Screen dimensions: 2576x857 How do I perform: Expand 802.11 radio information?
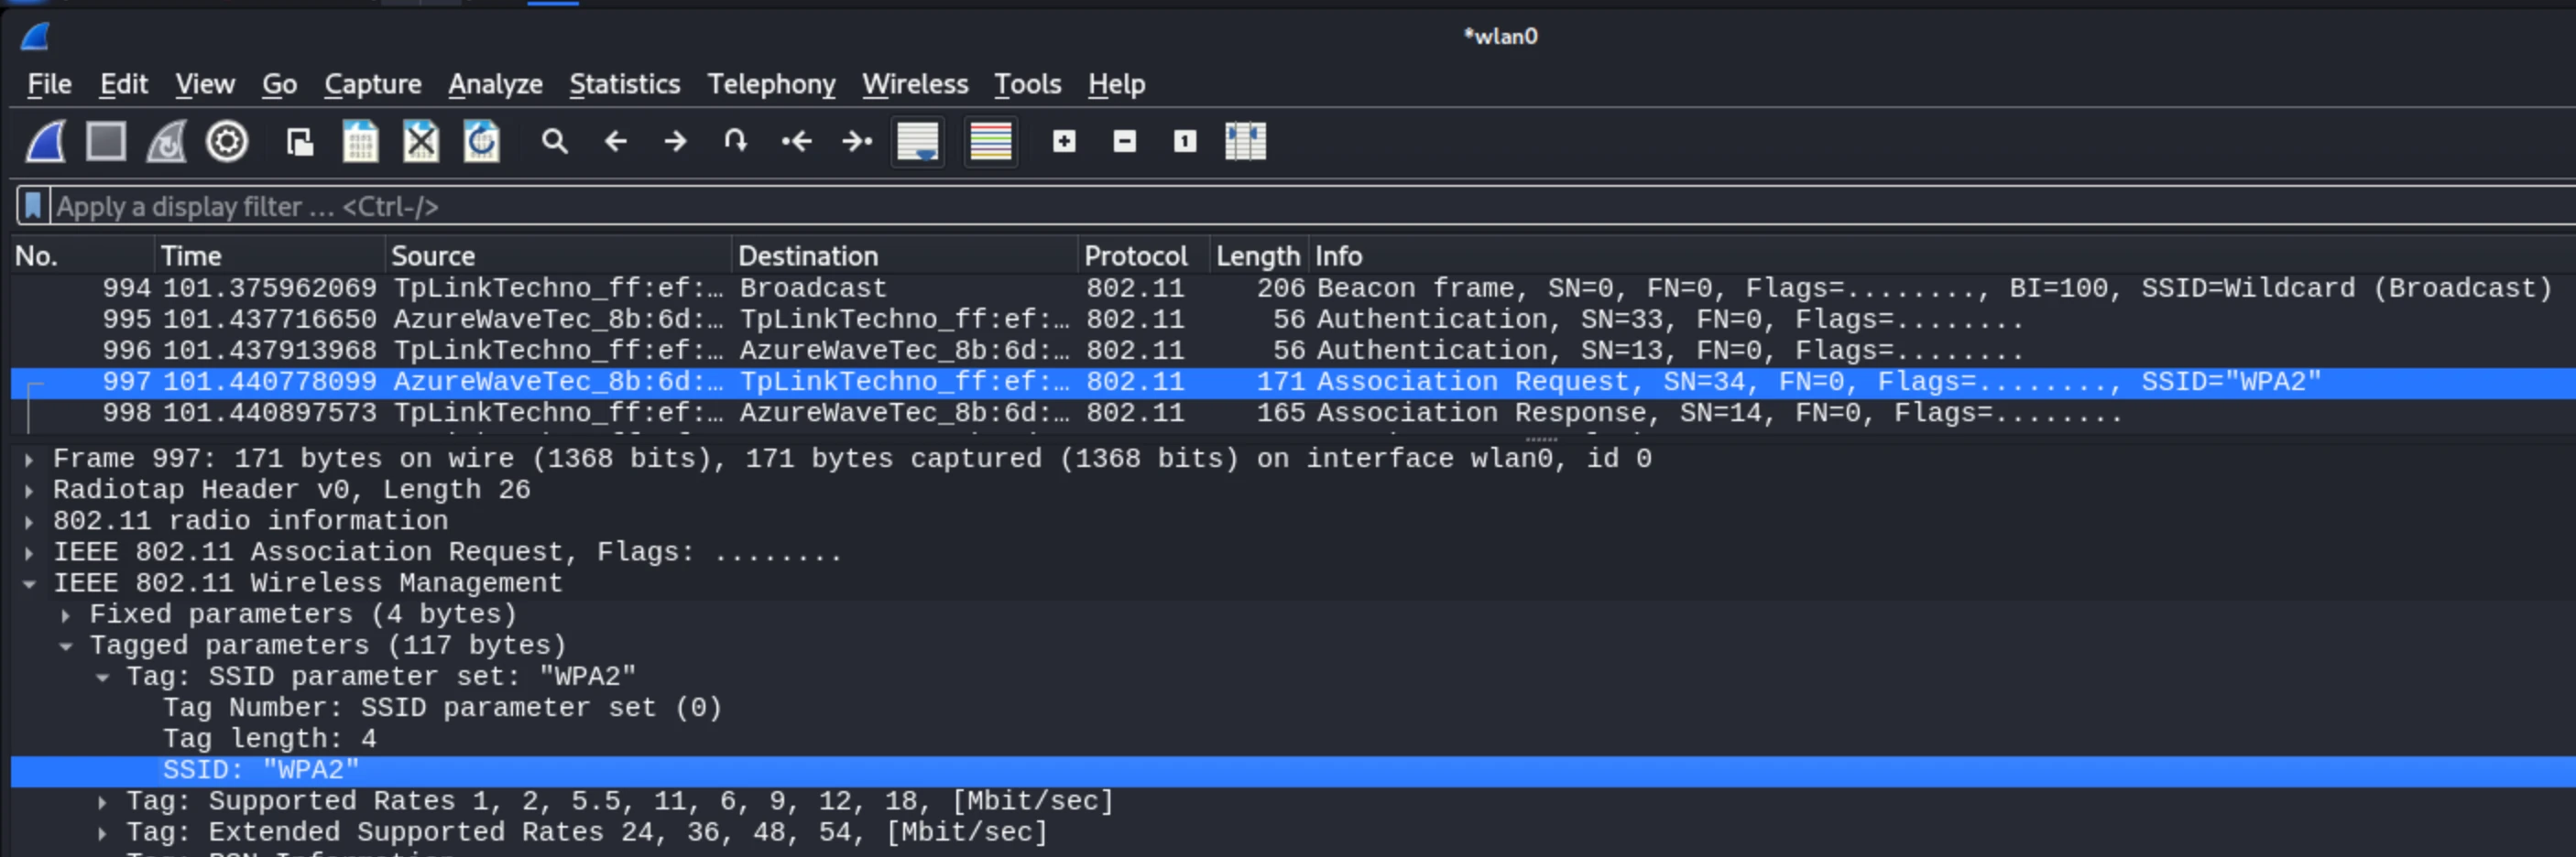point(29,522)
